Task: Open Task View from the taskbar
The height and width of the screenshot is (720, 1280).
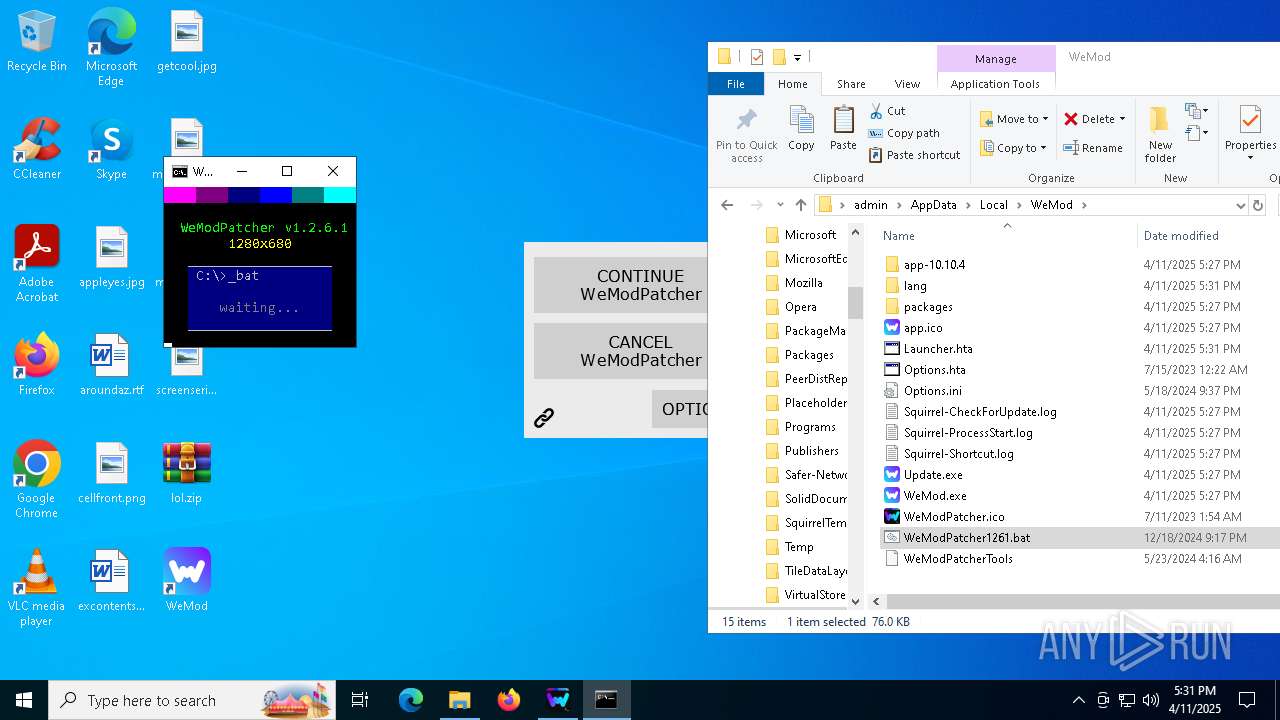Action: (360, 700)
